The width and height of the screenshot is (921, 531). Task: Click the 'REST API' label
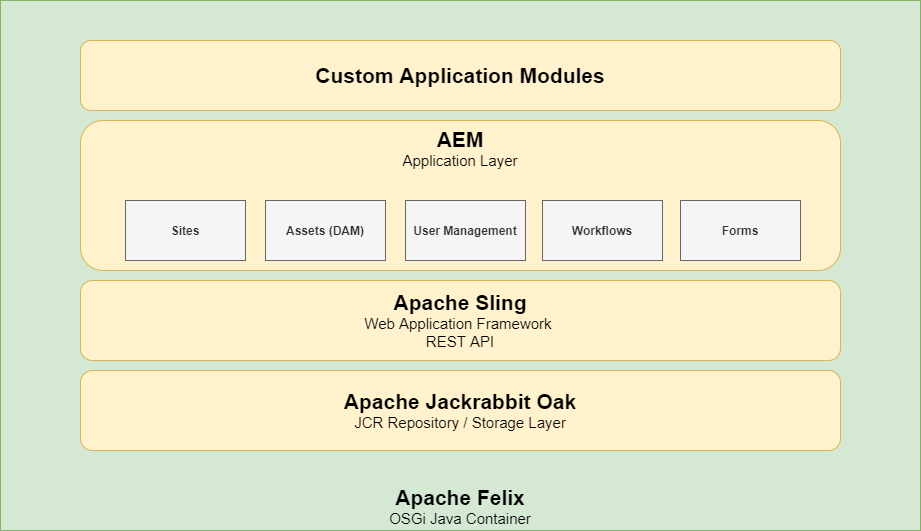pos(460,342)
